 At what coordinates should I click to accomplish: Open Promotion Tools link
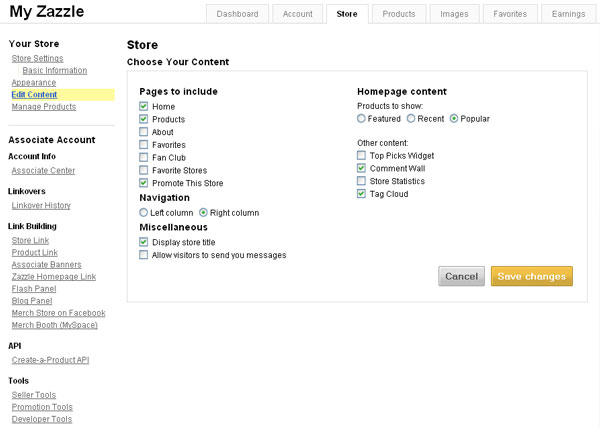[x=42, y=407]
